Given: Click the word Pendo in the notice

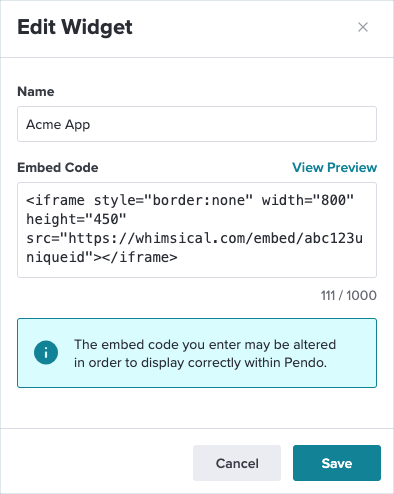Looking at the screenshot, I should pyautogui.click(x=305, y=362).
